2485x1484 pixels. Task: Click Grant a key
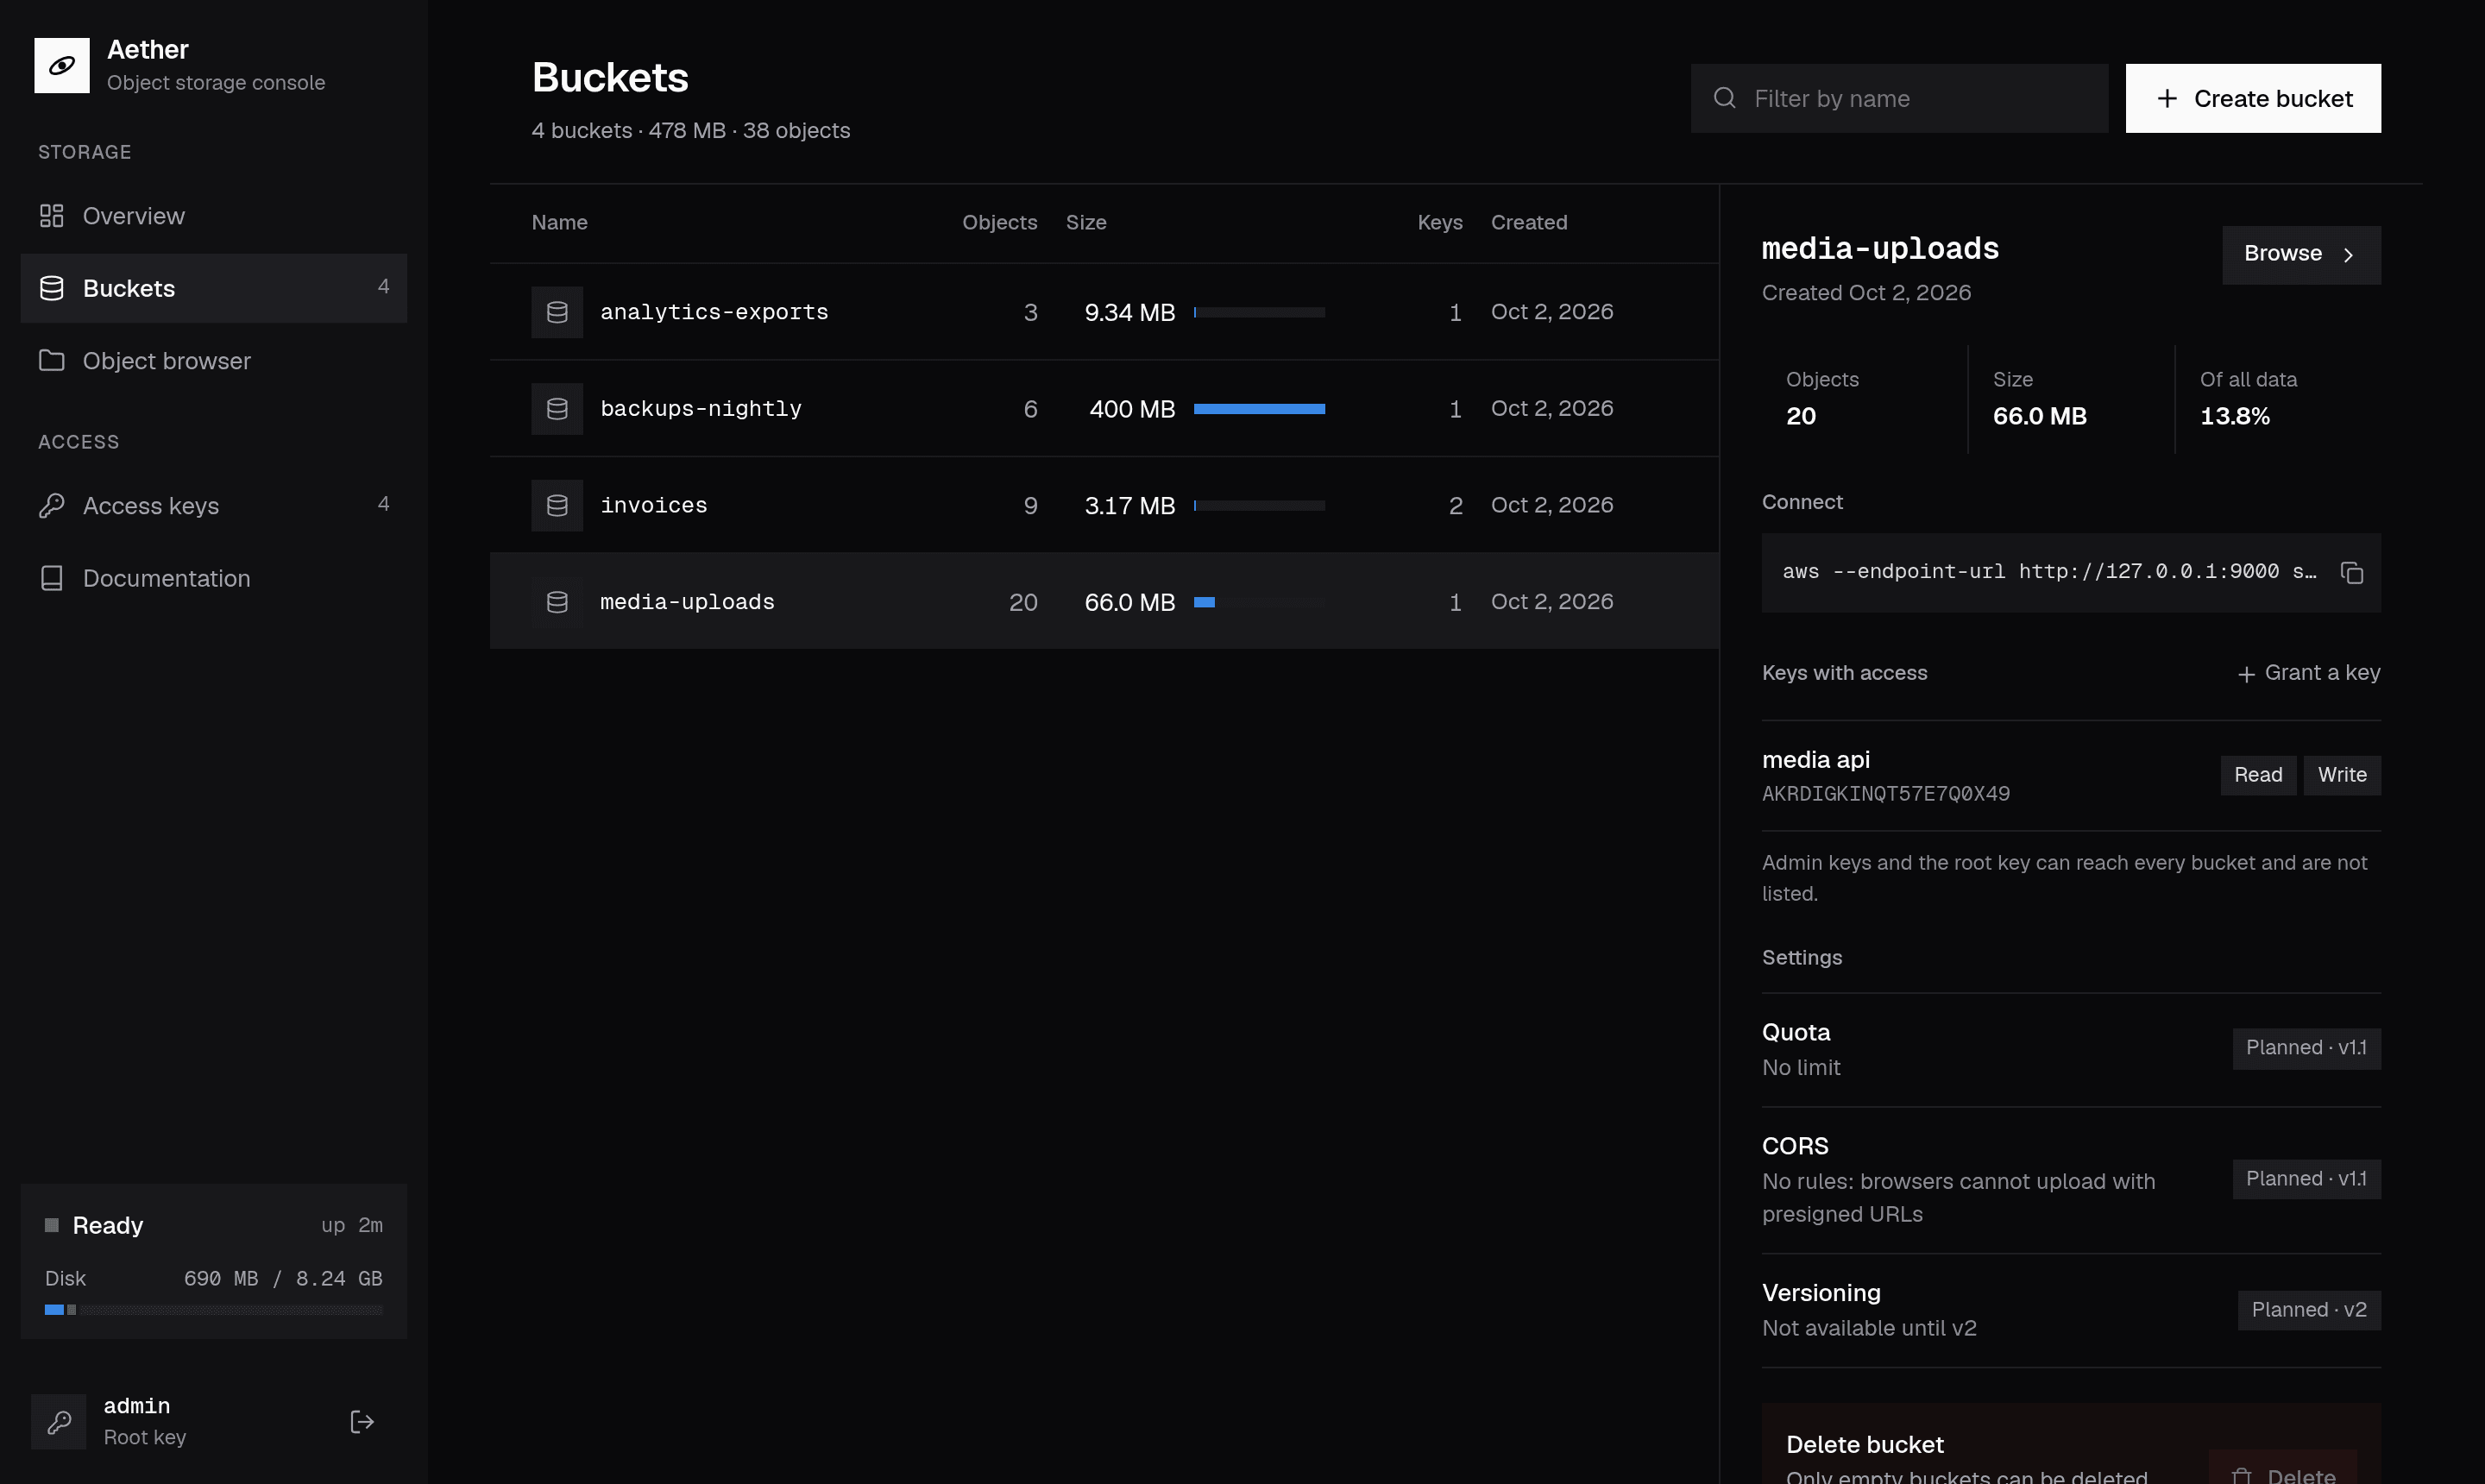(x=2308, y=673)
